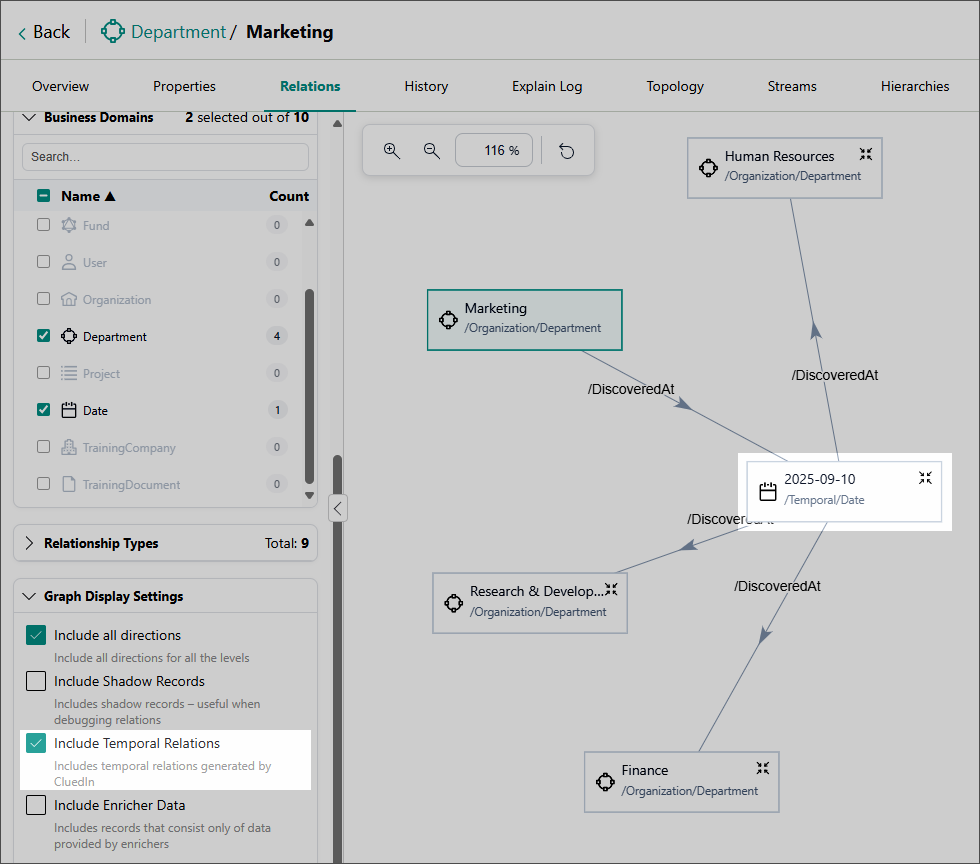This screenshot has height=864, width=980.
Task: Click the zoom out magnifier icon
Action: pyautogui.click(x=432, y=150)
